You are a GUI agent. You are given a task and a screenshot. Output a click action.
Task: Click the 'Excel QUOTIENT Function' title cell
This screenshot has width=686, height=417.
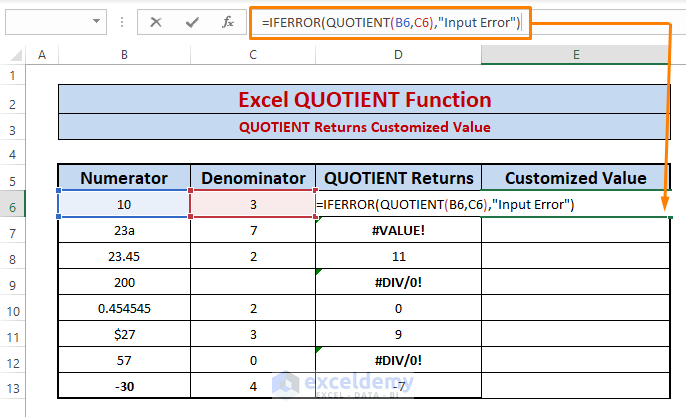[x=364, y=99]
